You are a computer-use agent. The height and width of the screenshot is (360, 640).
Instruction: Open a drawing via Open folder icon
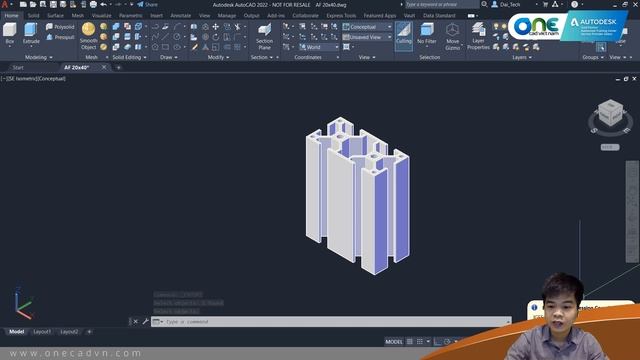pyautogui.click(x=33, y=4)
